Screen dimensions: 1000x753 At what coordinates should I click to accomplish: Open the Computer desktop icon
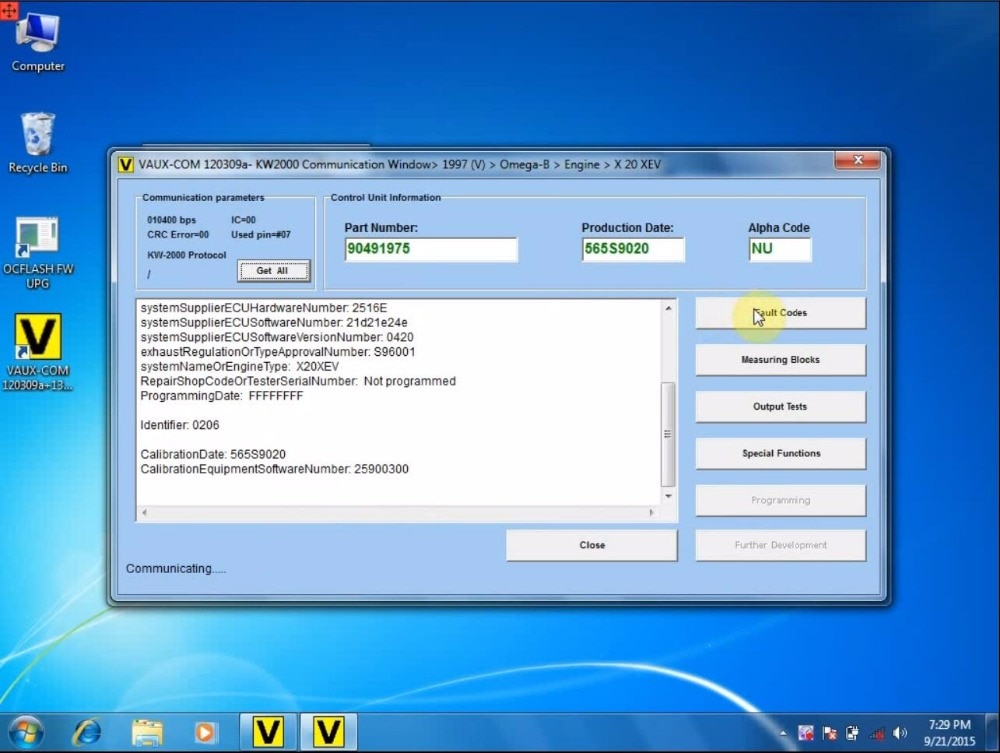[38, 42]
